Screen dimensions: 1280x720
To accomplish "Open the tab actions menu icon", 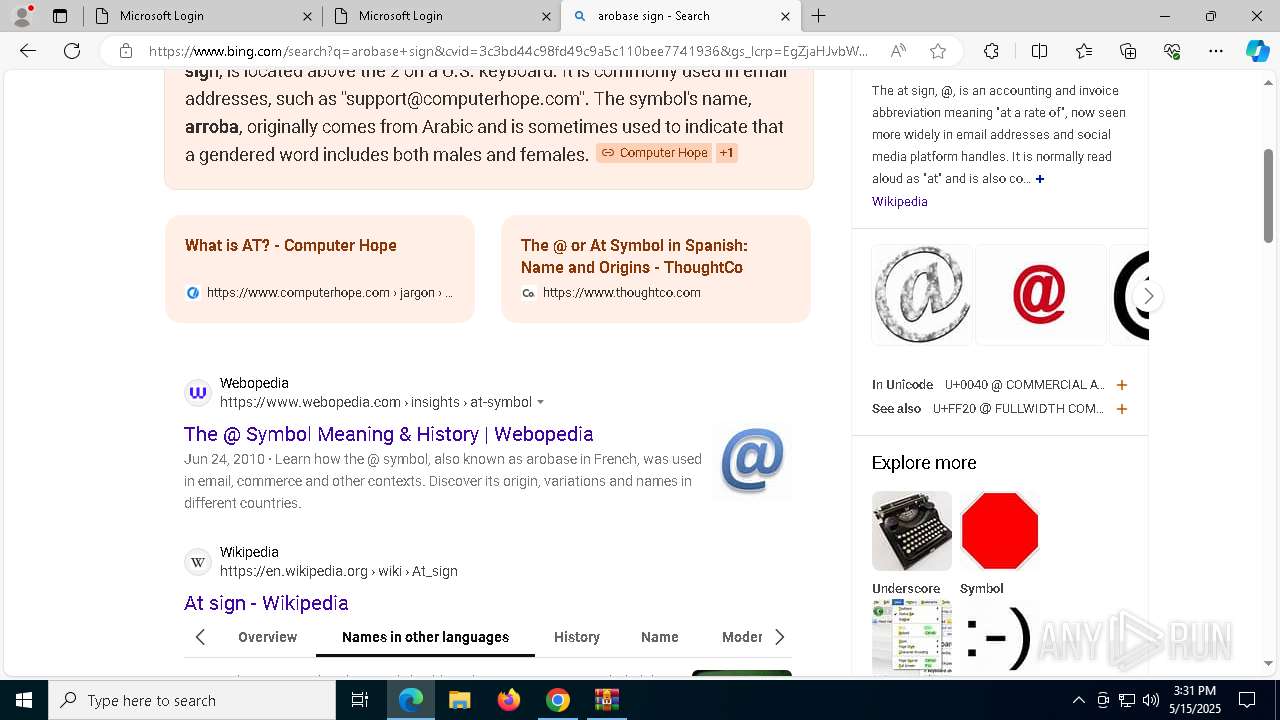I will click(x=60, y=16).
